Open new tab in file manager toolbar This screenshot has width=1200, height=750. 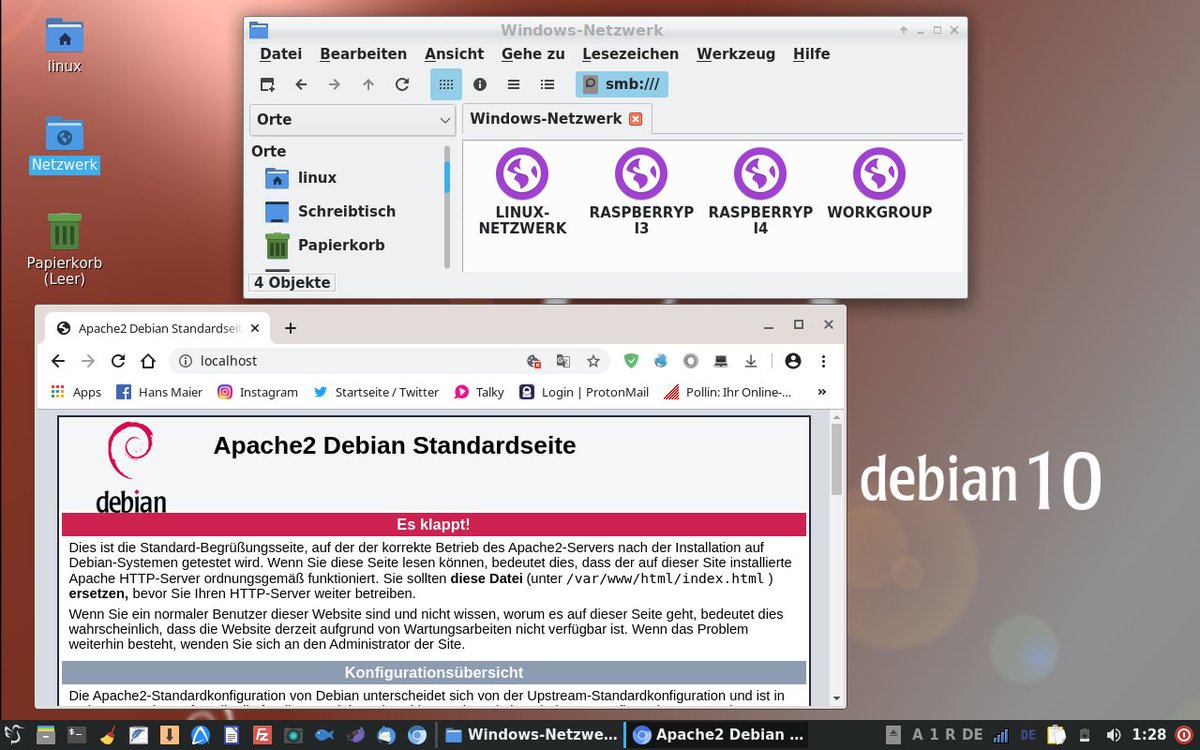[x=267, y=85]
